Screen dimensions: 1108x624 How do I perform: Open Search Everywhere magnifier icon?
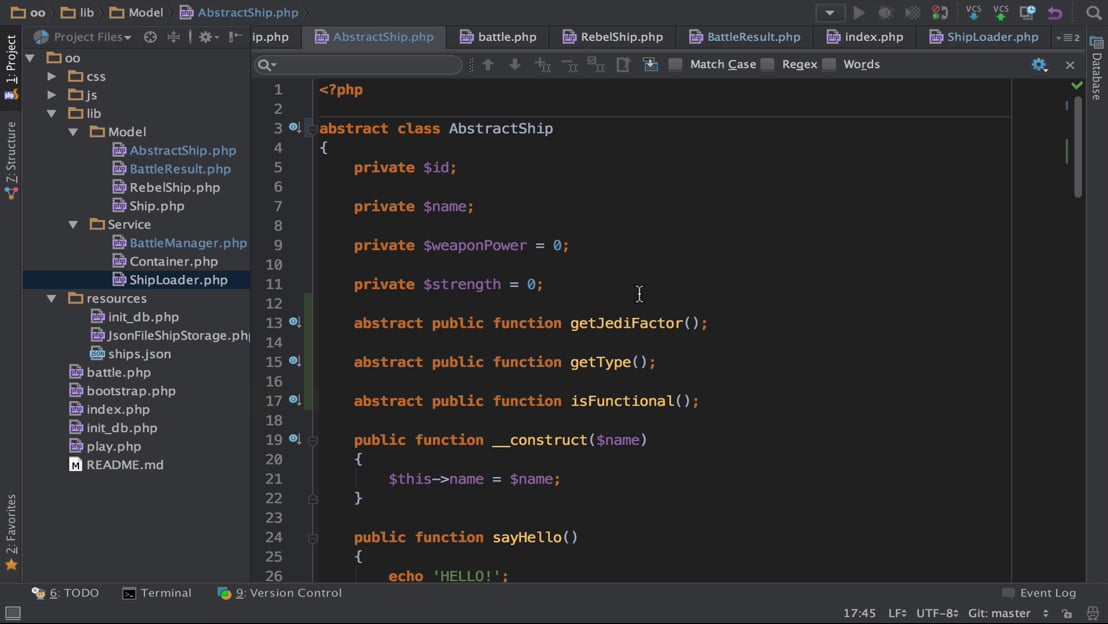tap(1093, 13)
